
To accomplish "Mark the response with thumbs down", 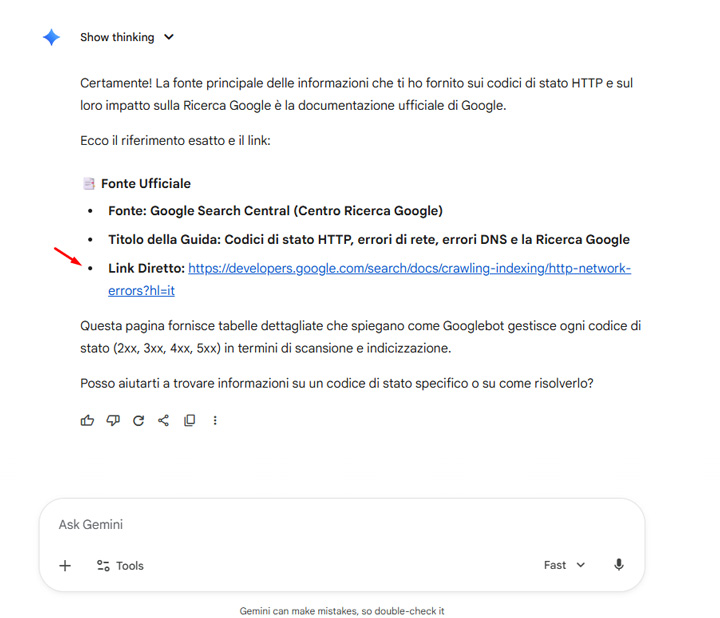I will click(x=113, y=421).
